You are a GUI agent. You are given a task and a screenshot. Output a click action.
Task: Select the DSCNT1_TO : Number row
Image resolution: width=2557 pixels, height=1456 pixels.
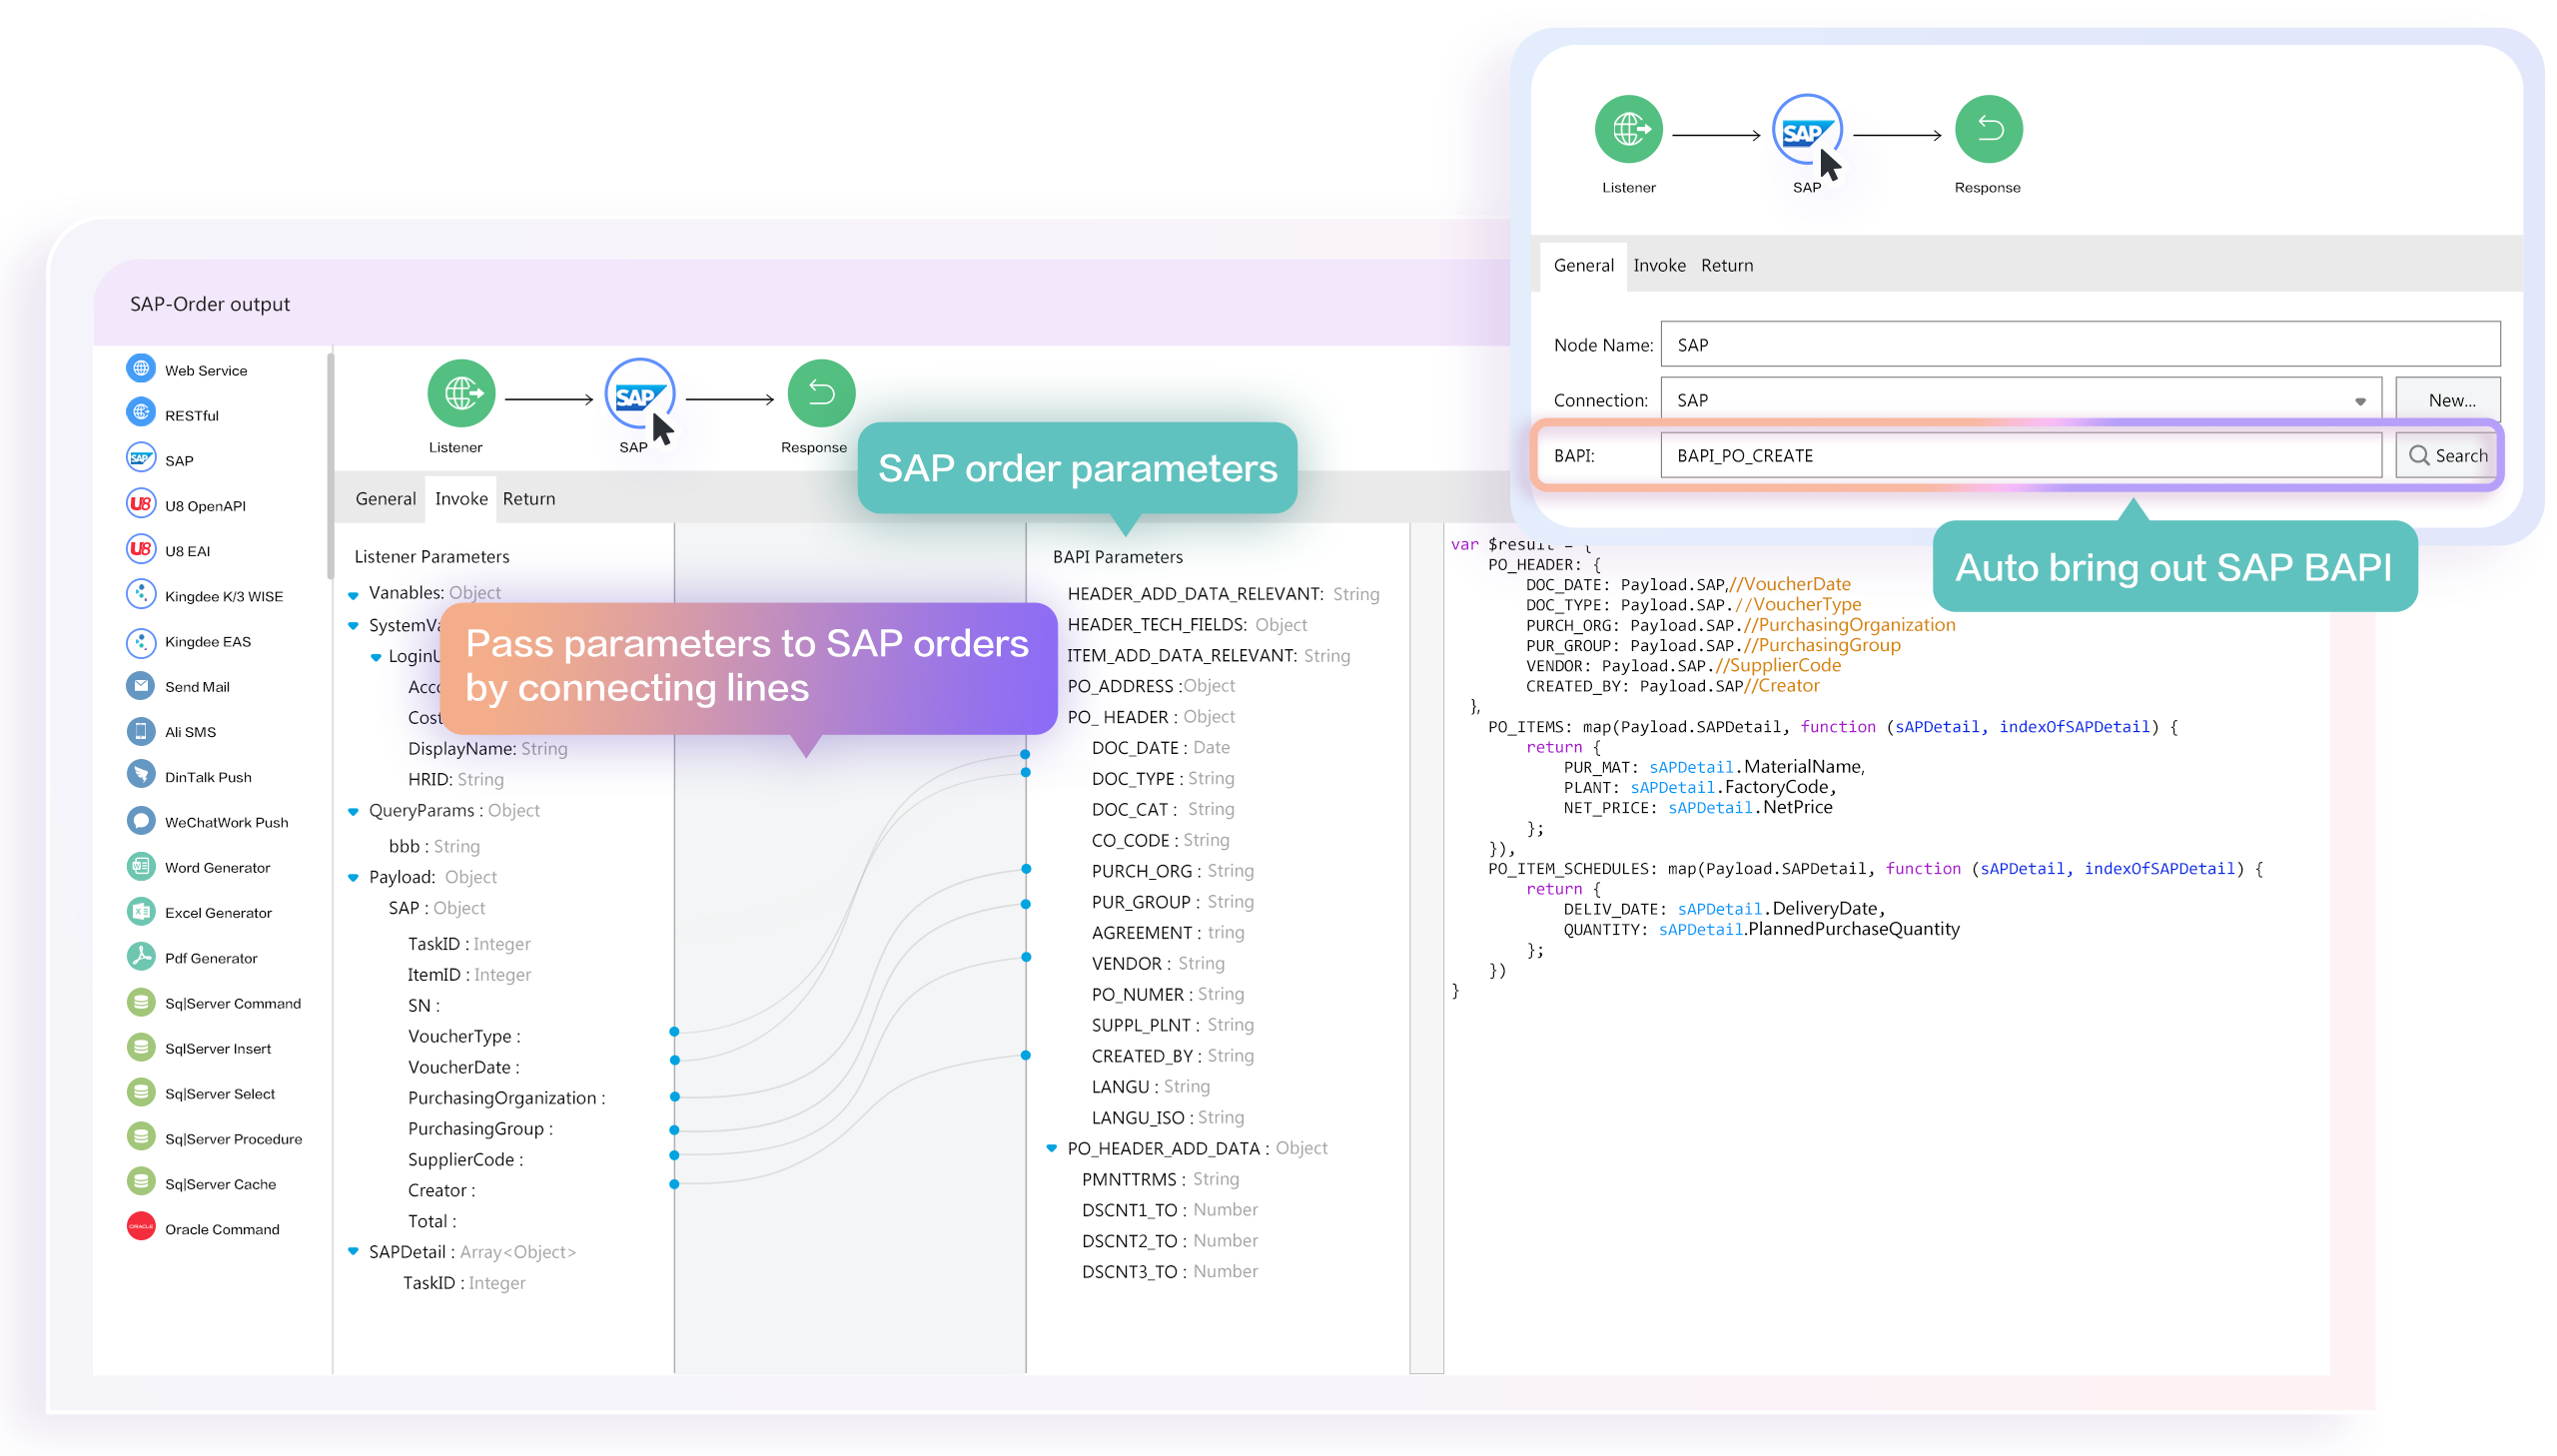click(x=1169, y=1209)
